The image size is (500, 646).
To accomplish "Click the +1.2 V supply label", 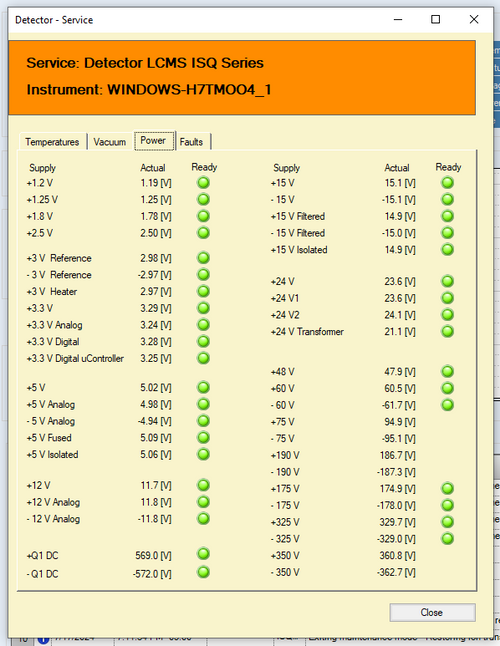I will coord(40,183).
